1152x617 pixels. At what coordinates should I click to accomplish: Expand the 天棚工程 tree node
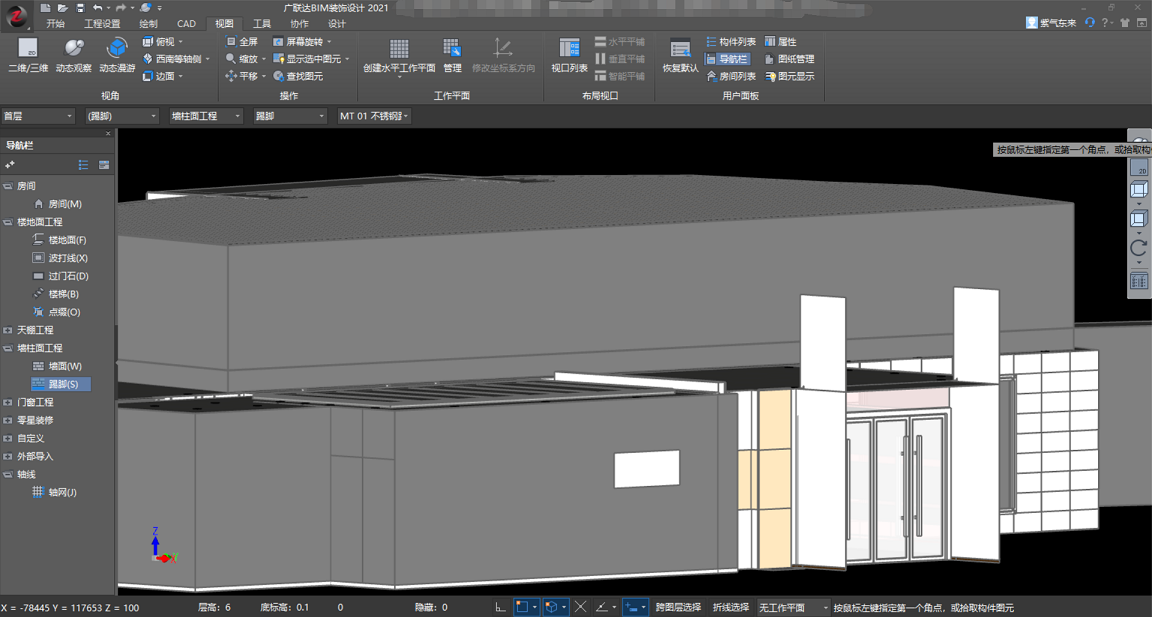click(x=8, y=330)
